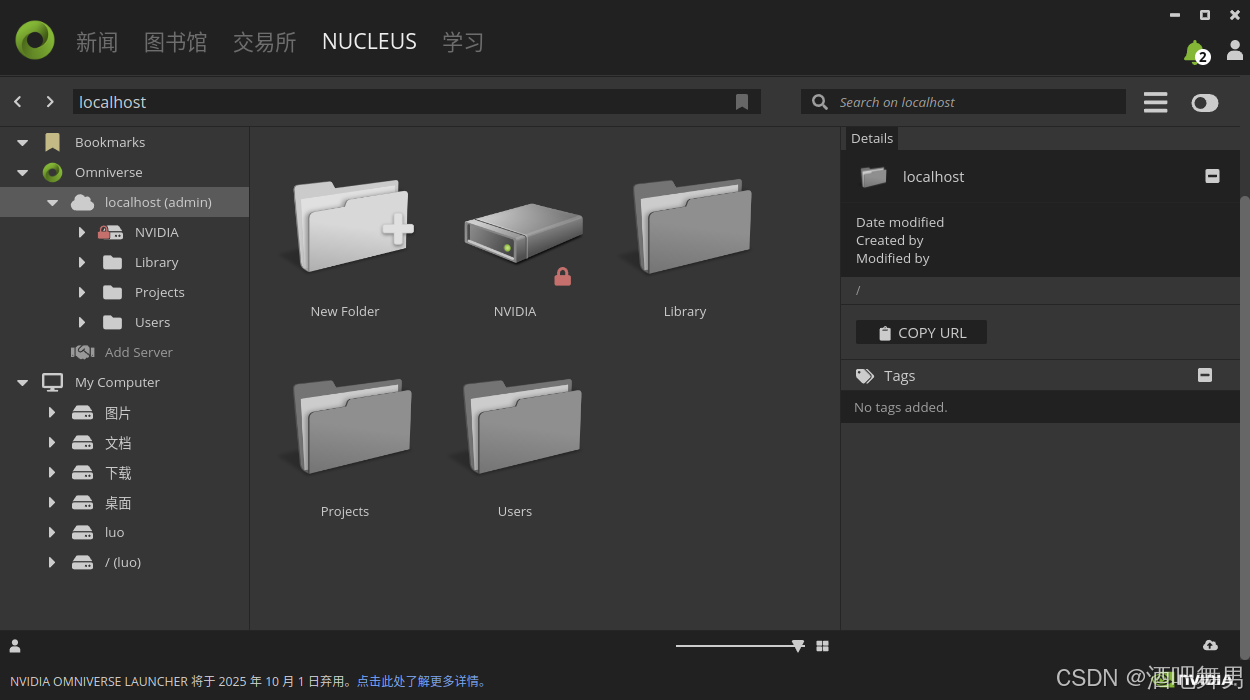Screen dimensions: 1250x700
Task: Select the Details tab
Action: click(x=872, y=138)
